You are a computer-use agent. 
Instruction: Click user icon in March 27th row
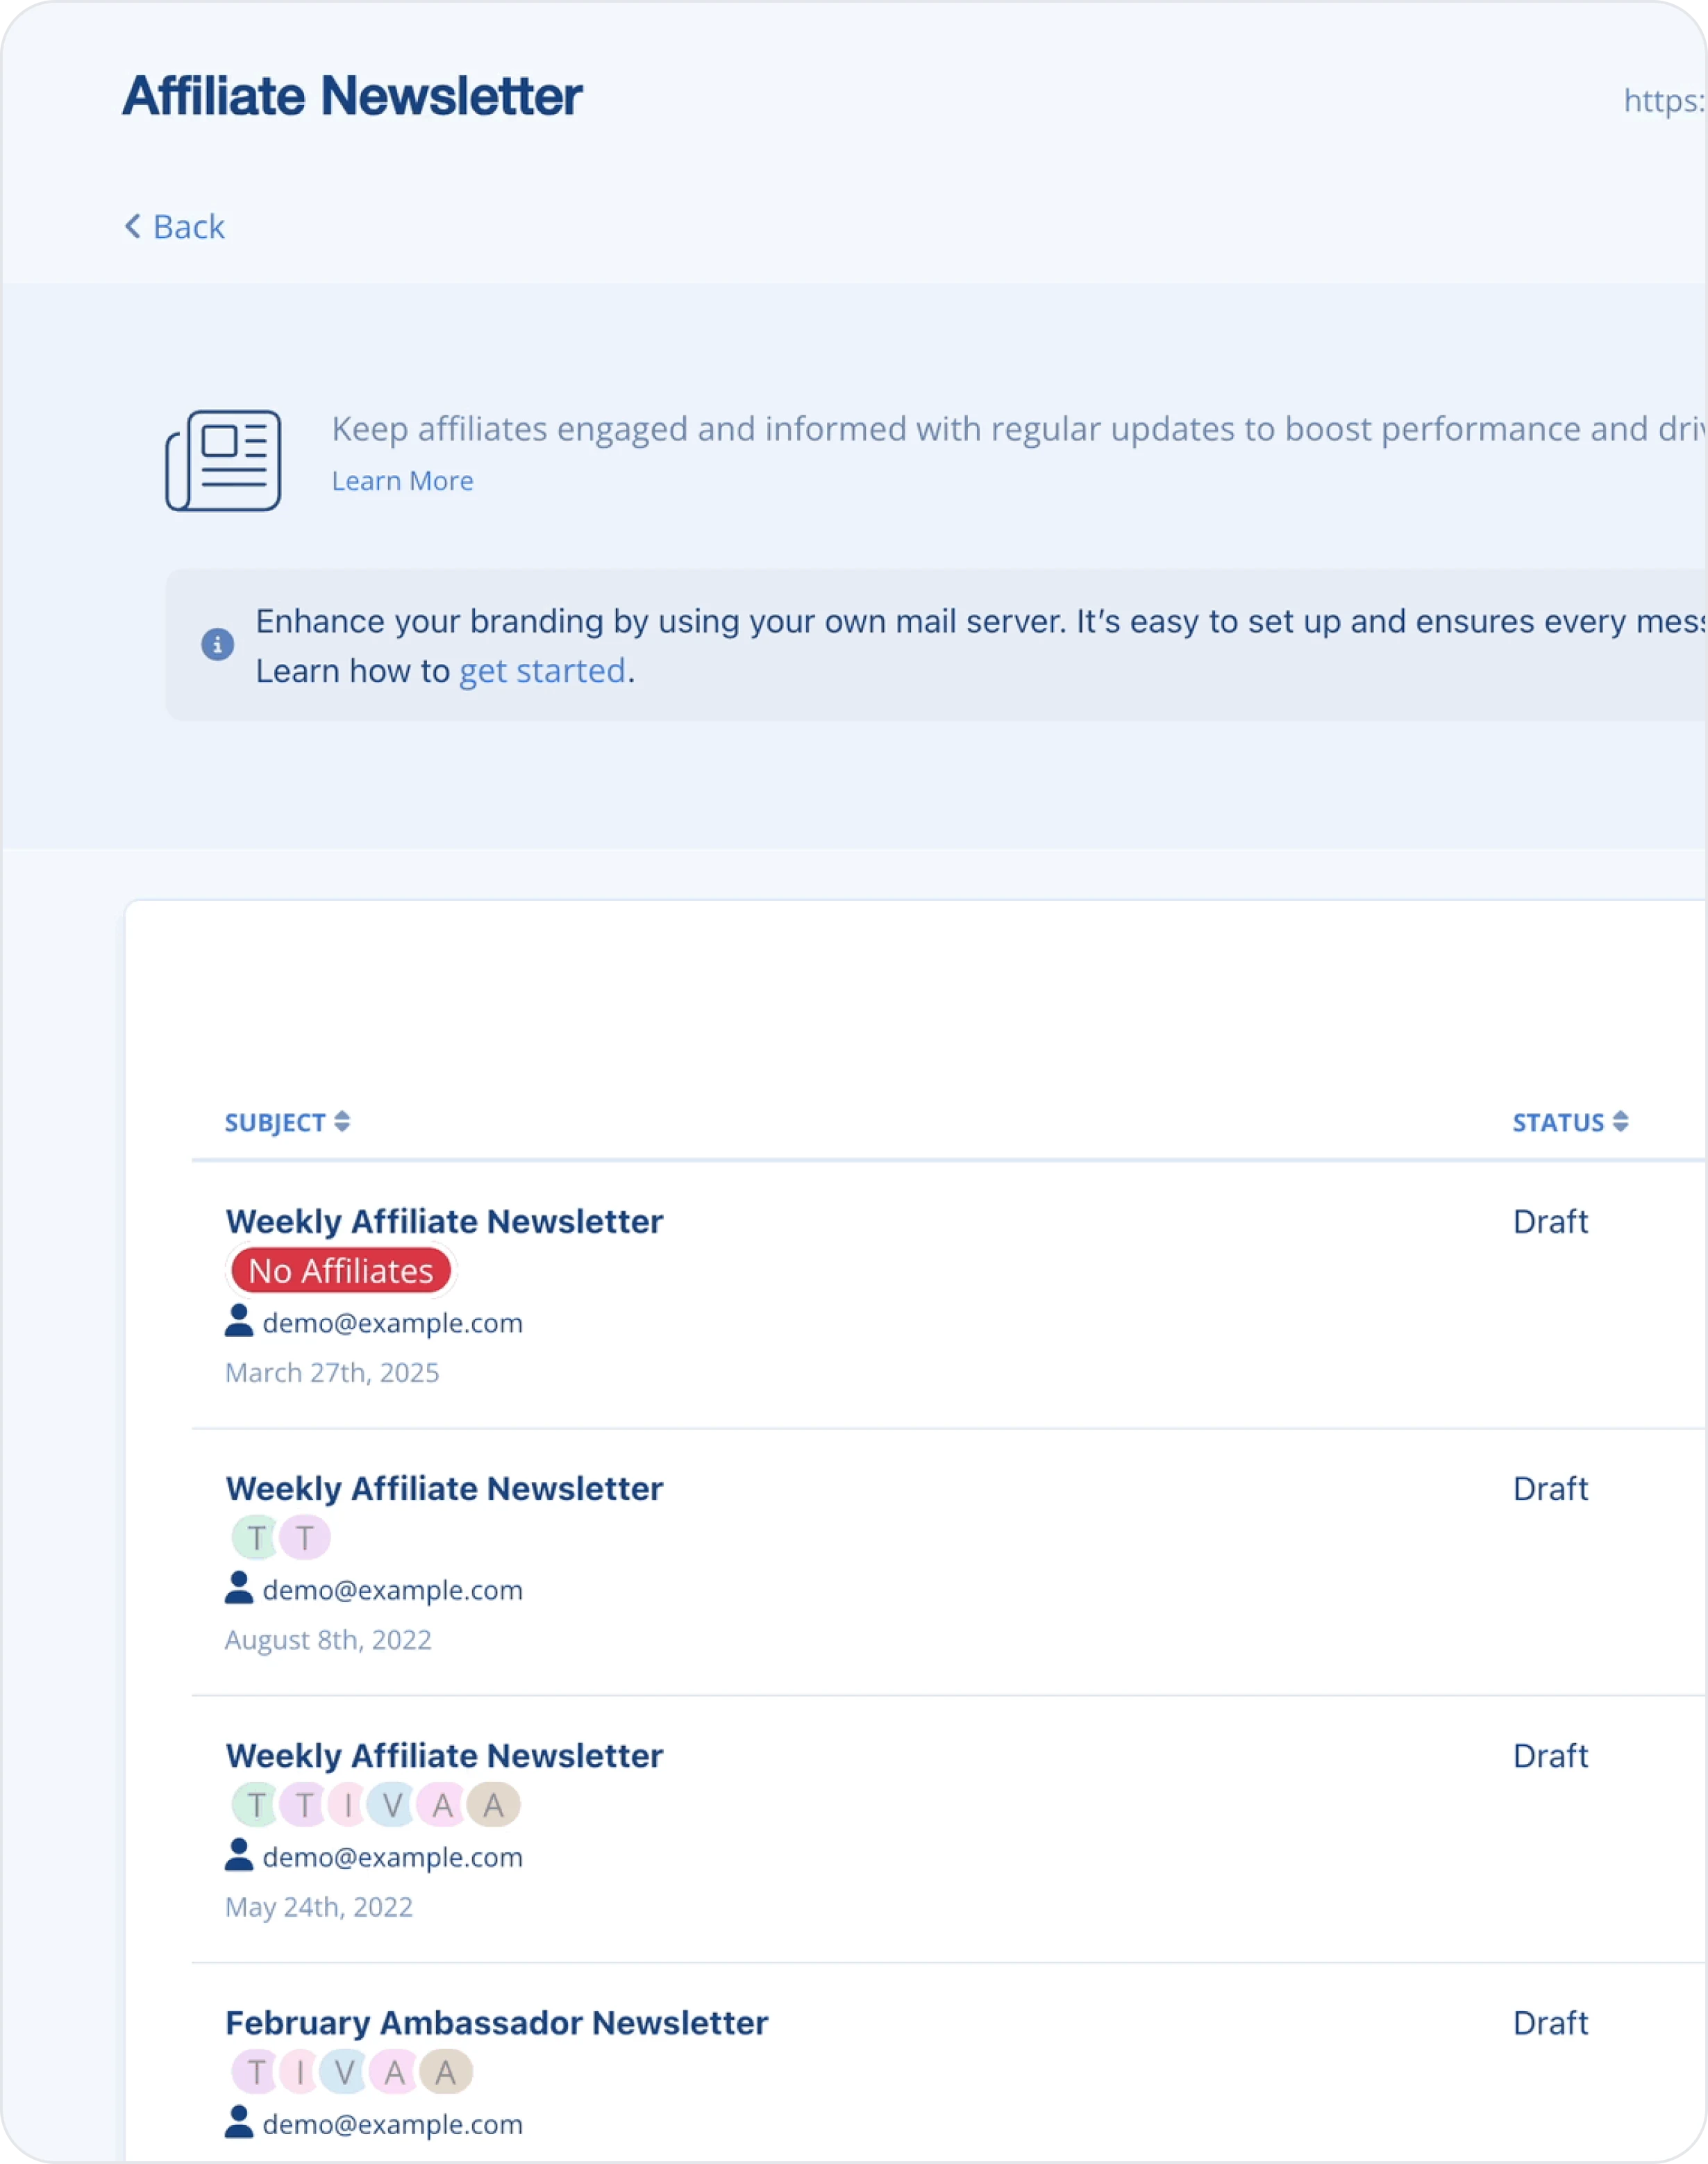coord(239,1321)
